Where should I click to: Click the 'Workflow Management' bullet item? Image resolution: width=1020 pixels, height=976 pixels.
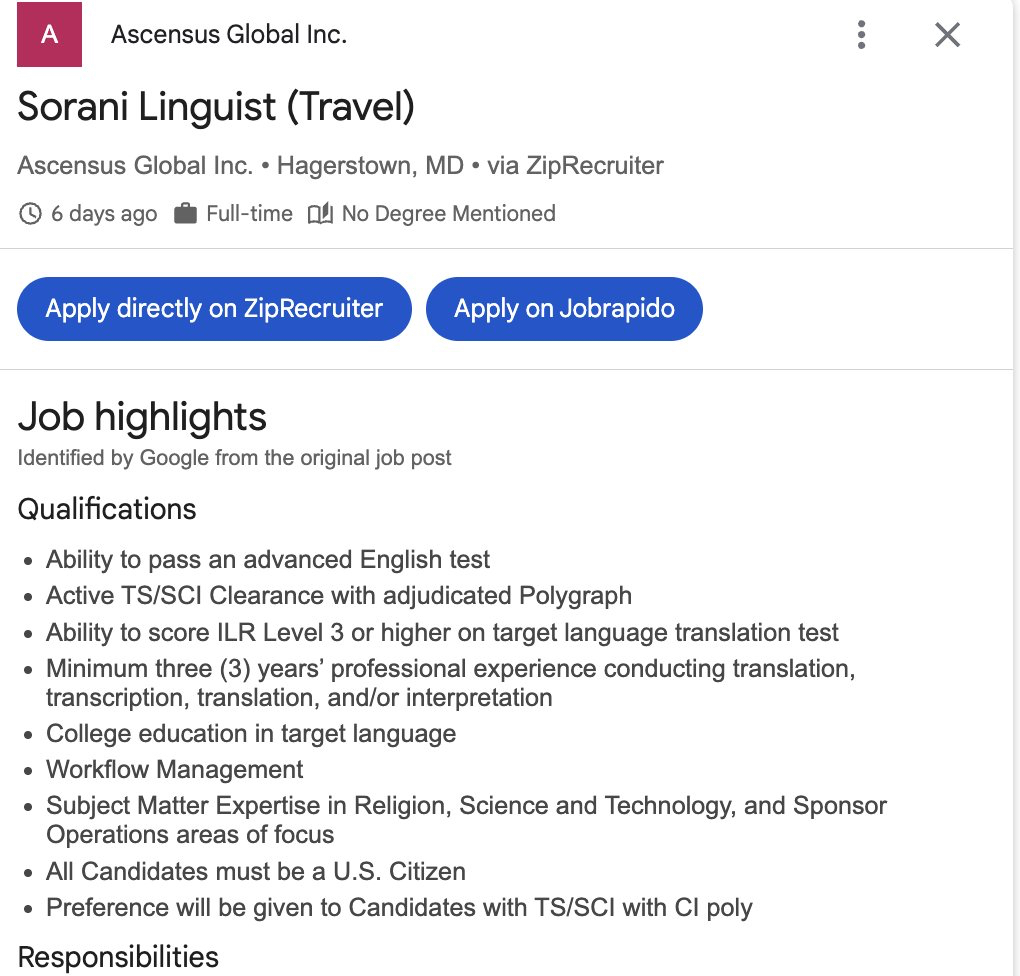175,770
